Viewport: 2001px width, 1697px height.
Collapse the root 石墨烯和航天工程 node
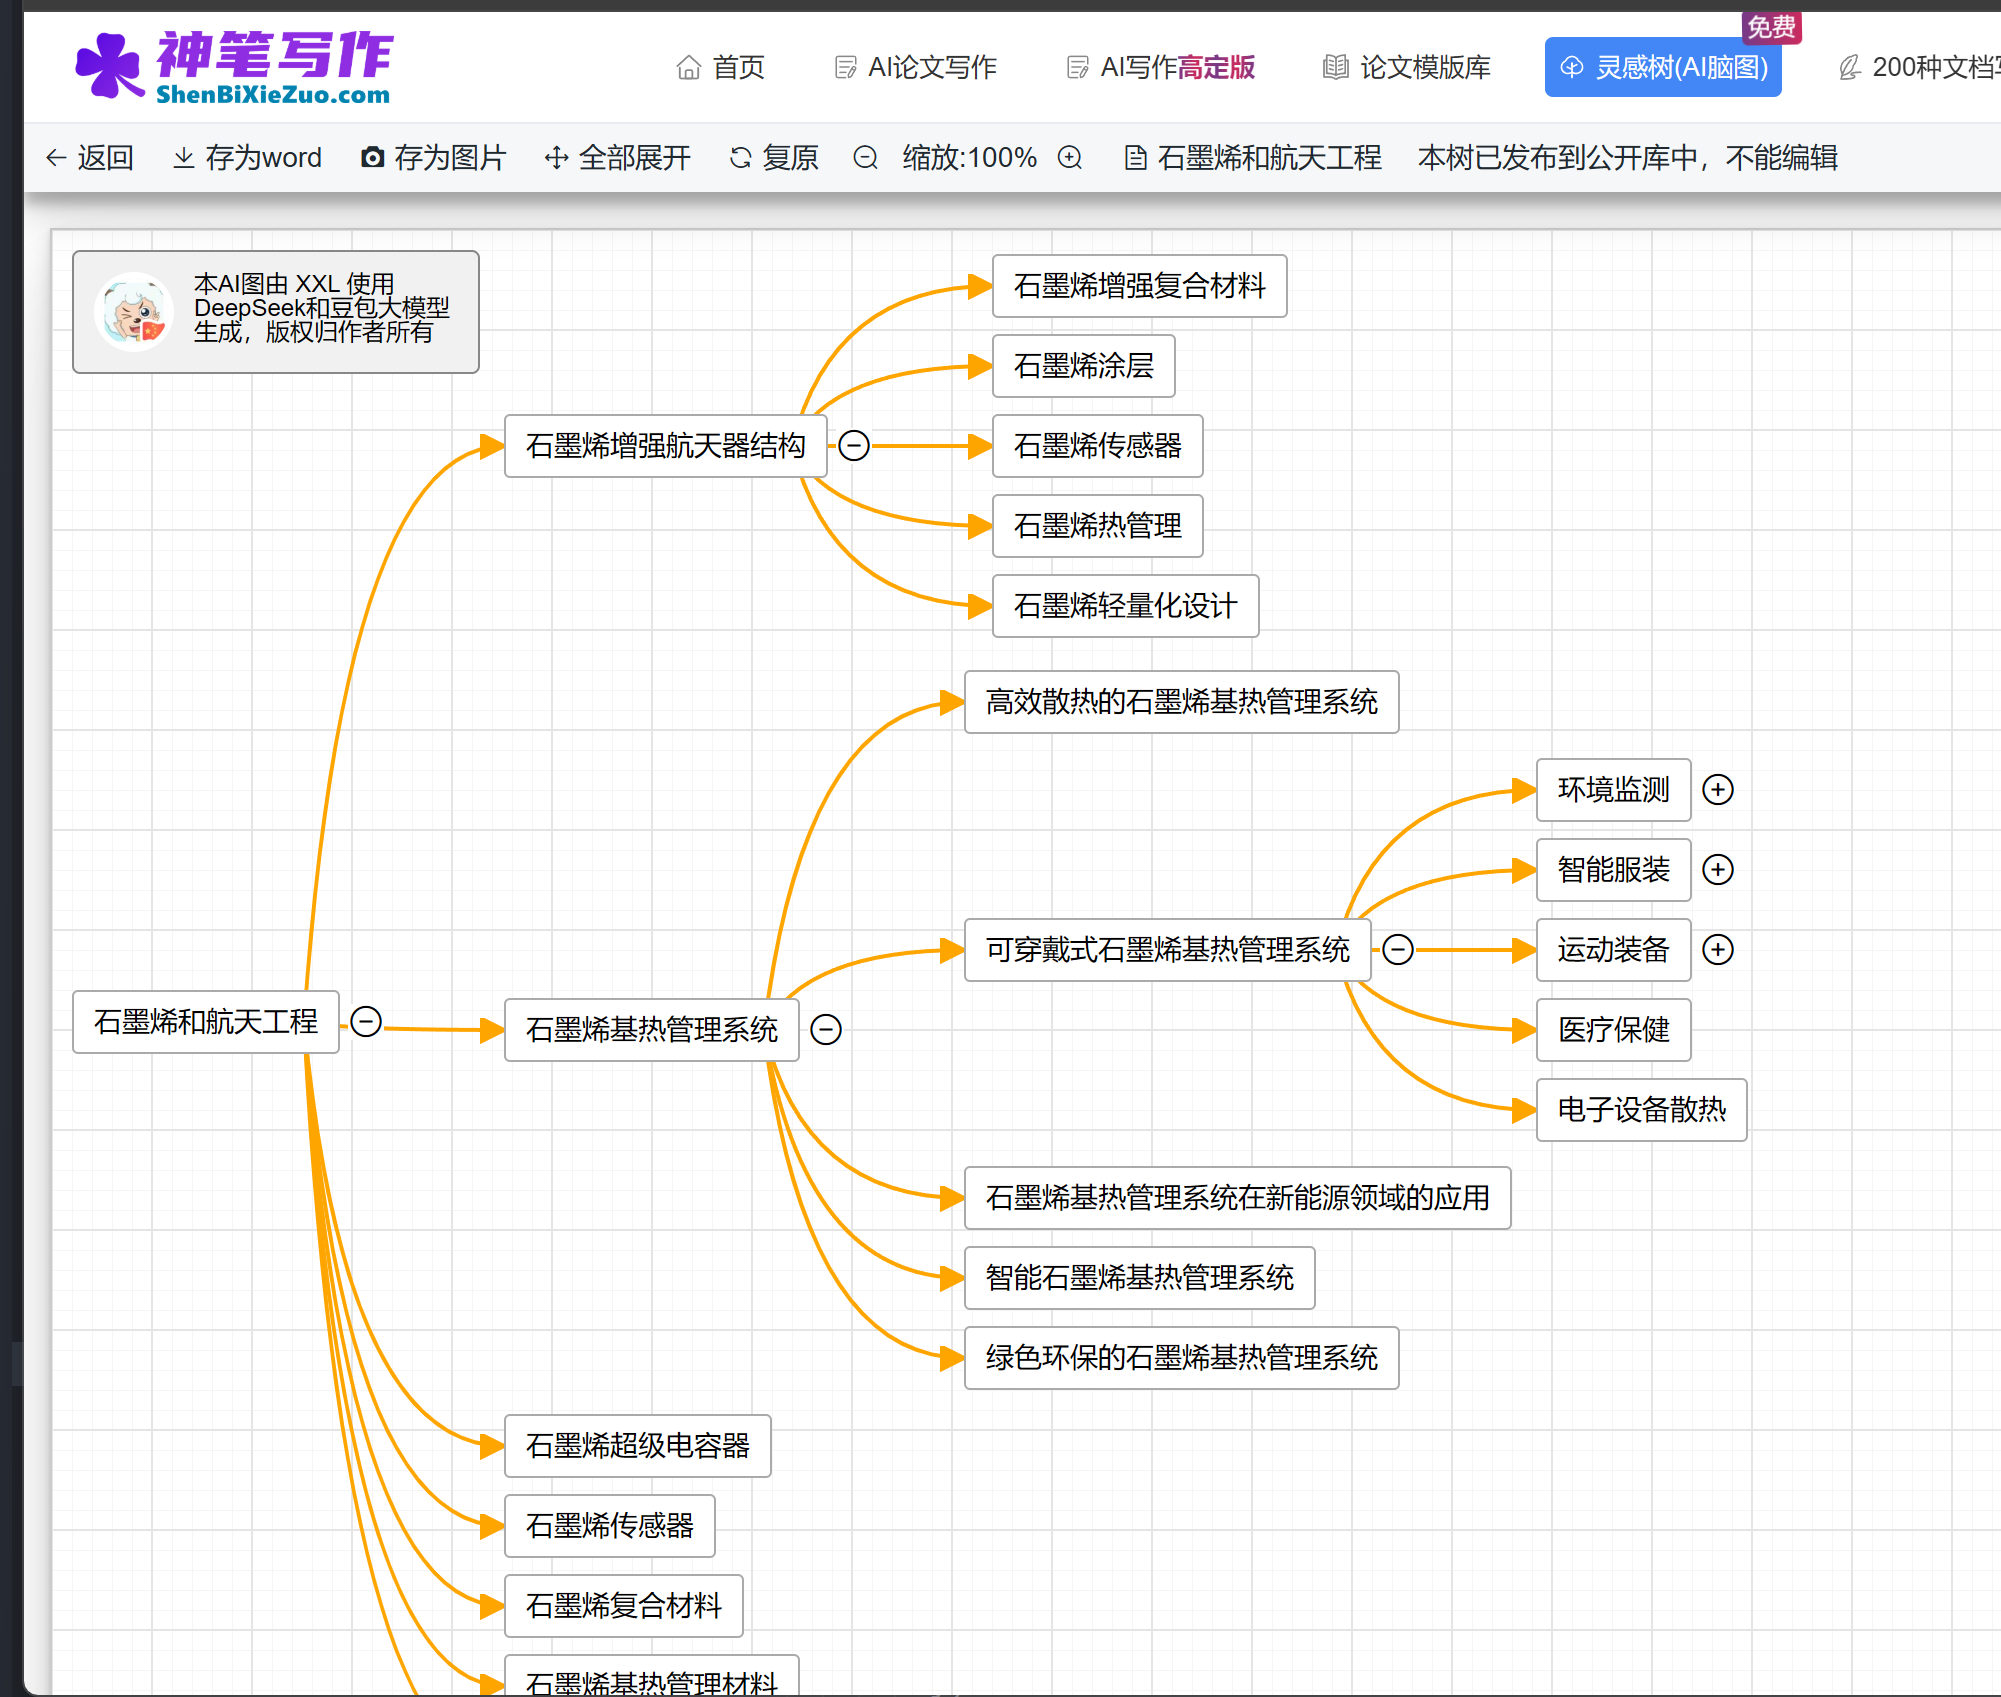(366, 1022)
